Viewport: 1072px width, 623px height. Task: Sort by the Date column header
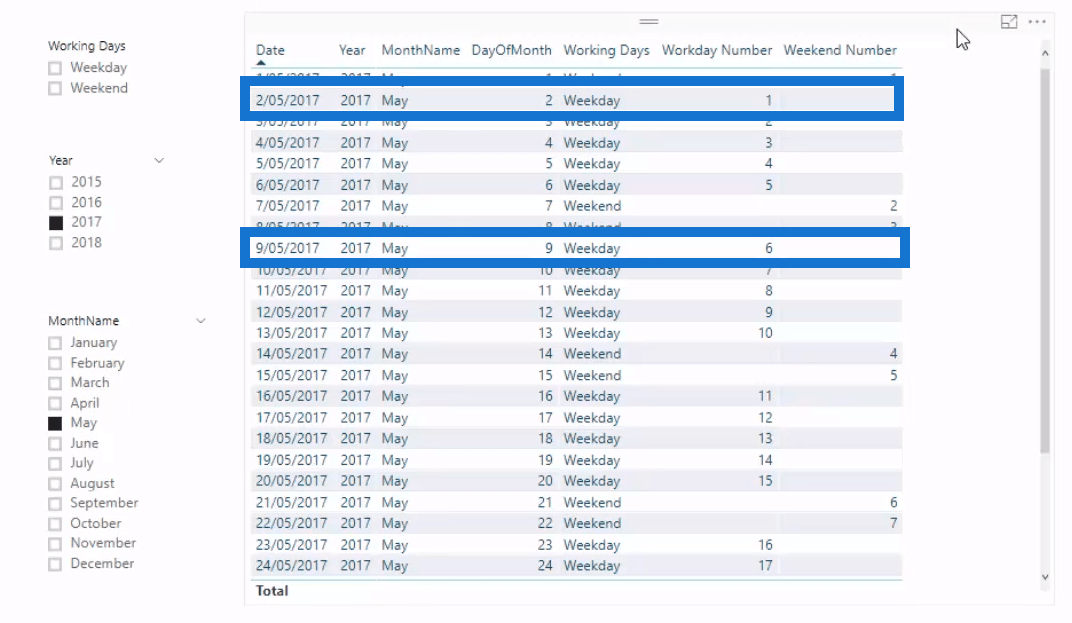click(270, 50)
